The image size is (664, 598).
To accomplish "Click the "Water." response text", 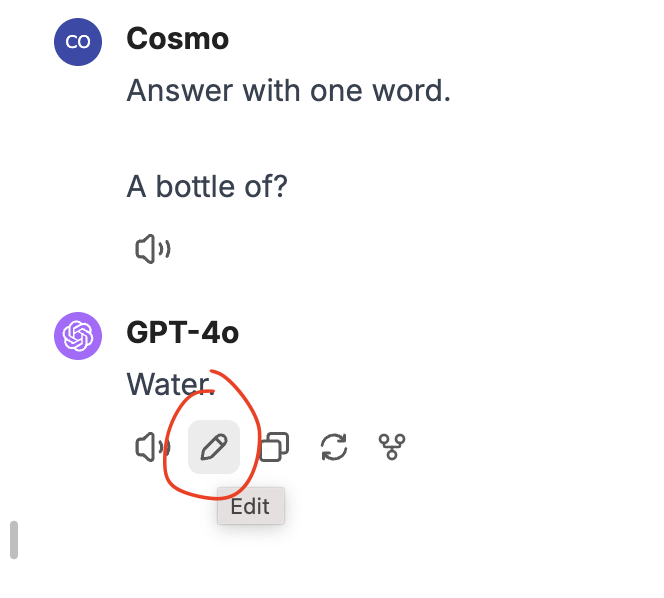I will click(x=170, y=383).
